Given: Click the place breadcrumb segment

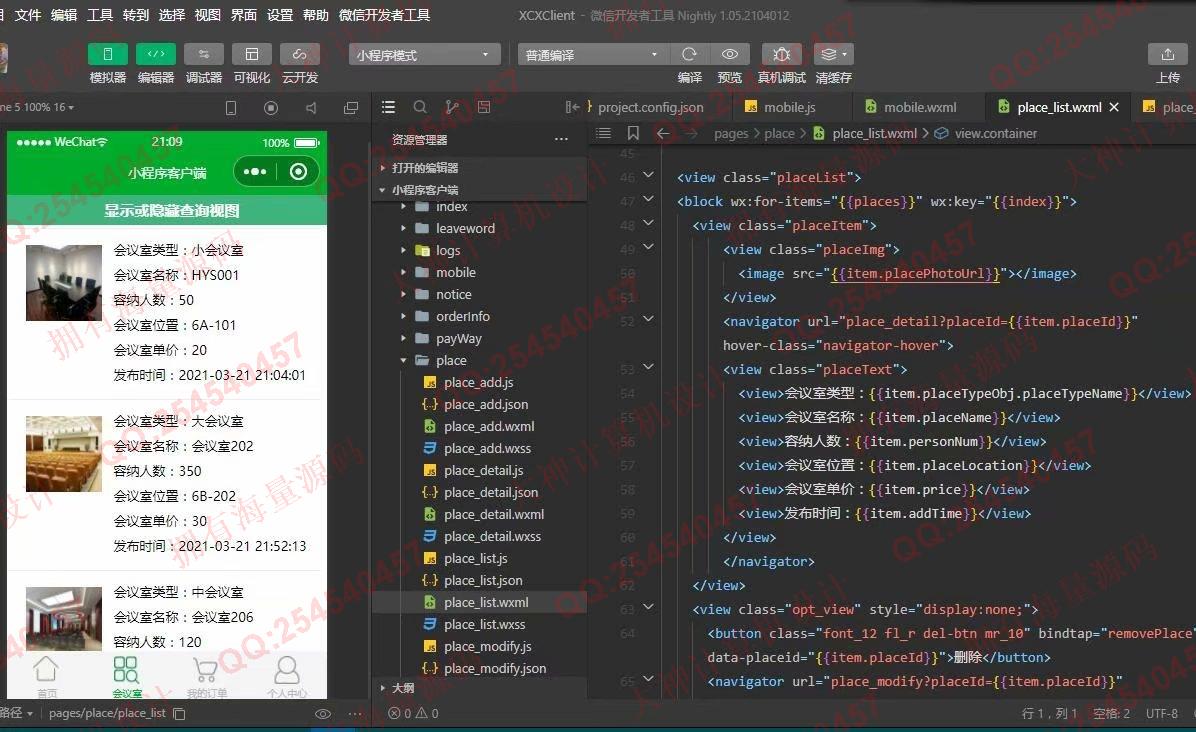Looking at the screenshot, I should 779,133.
